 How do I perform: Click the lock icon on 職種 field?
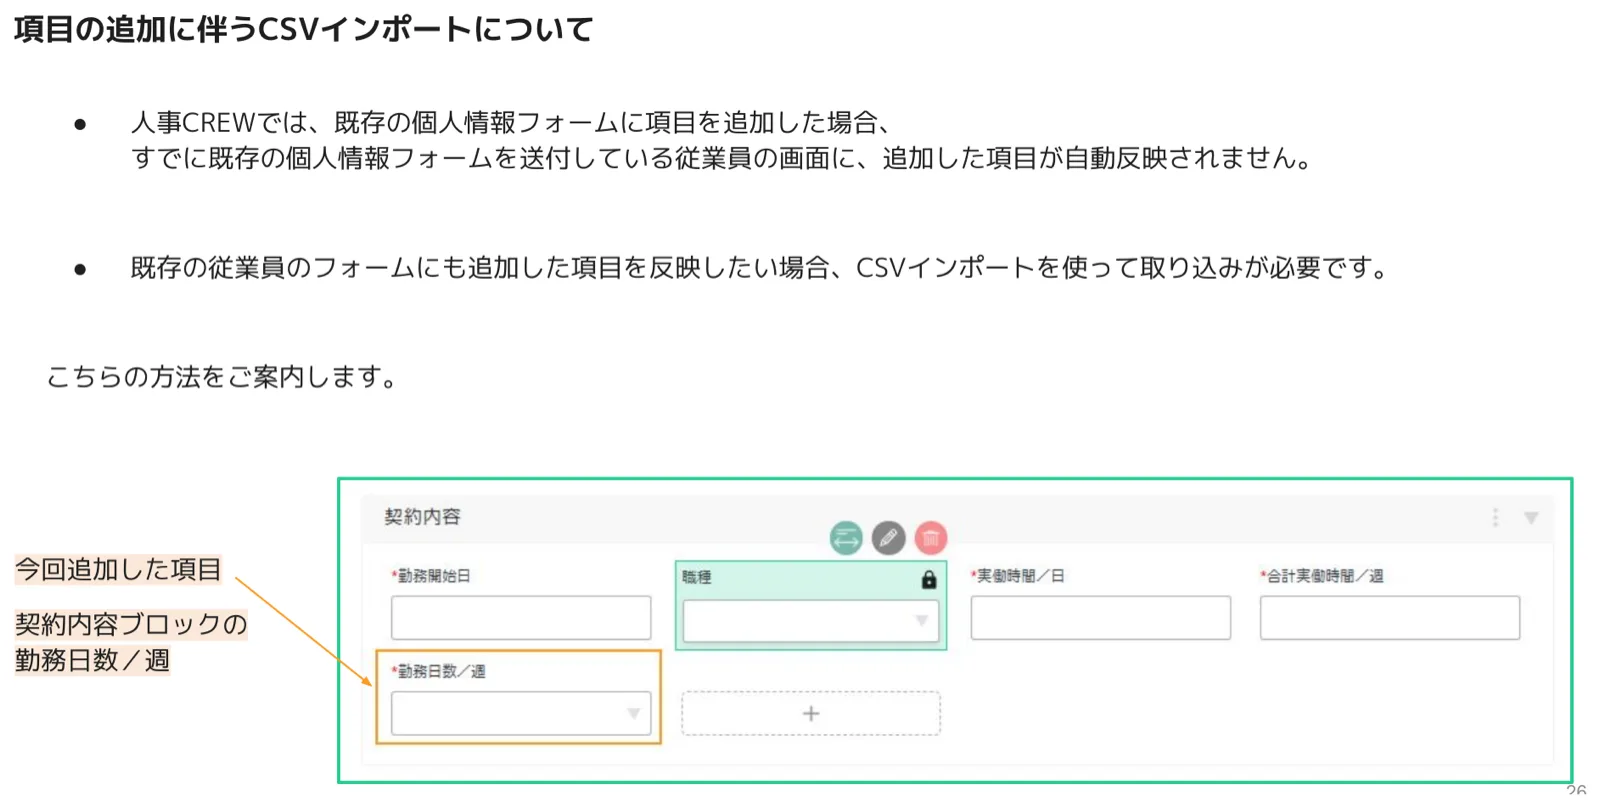[928, 579]
